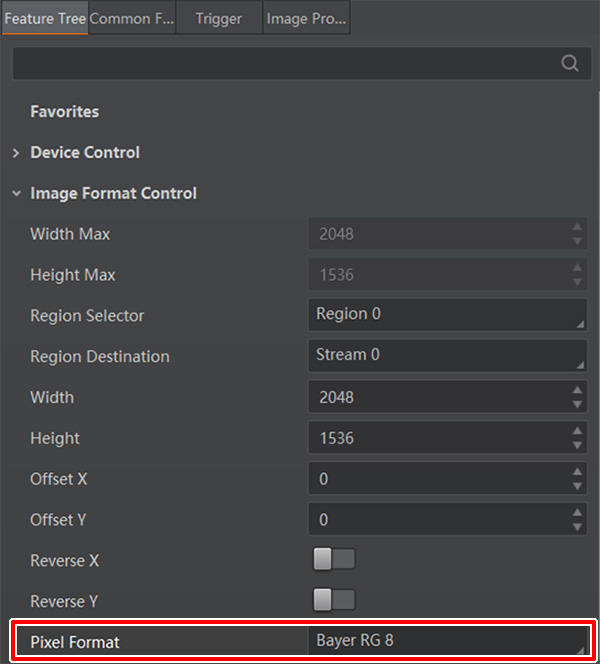Open the Region Destination dropdown

point(448,355)
